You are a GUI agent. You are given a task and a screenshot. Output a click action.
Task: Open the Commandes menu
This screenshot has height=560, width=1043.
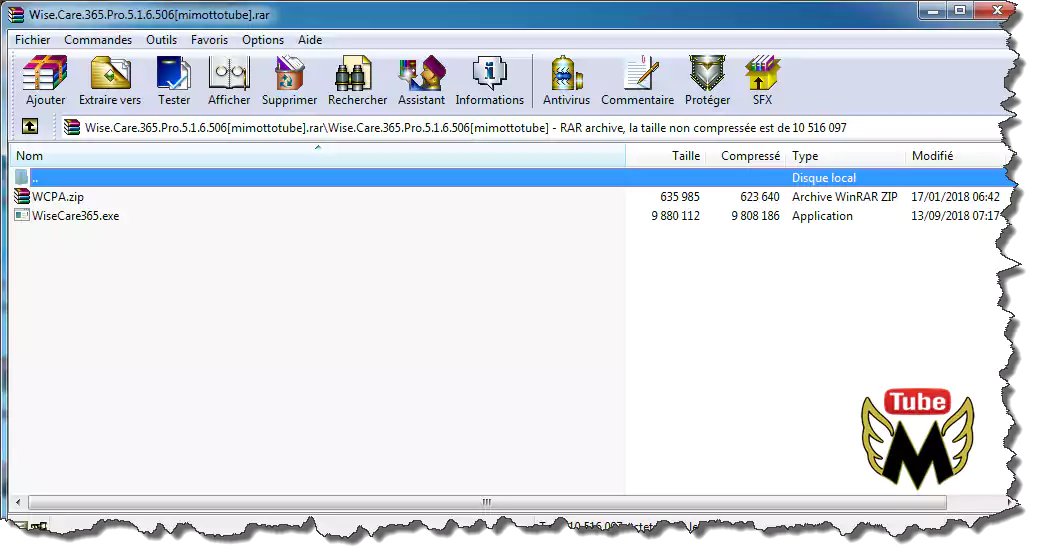point(98,40)
